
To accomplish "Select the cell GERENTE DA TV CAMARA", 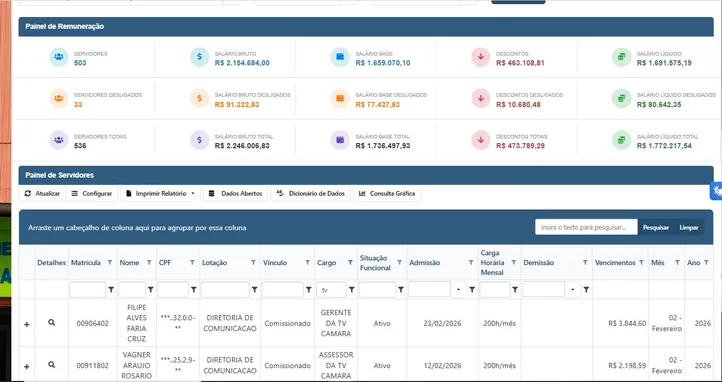I will (336, 323).
